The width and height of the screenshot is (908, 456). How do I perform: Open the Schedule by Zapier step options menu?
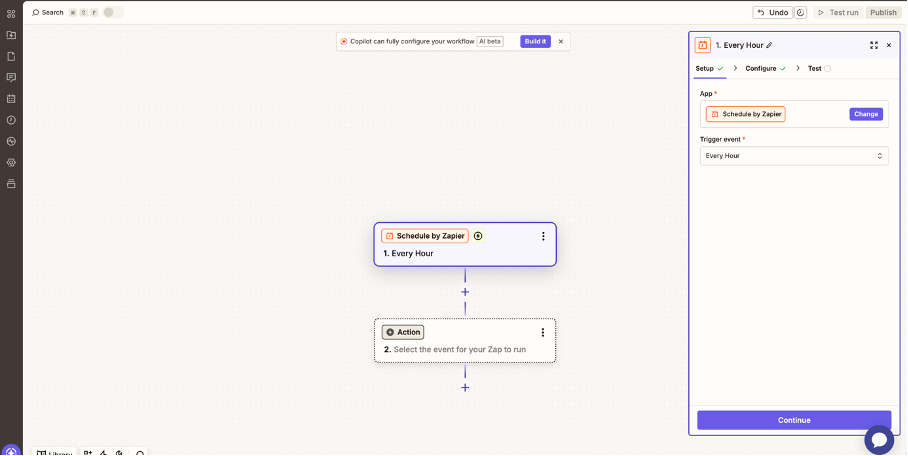[x=543, y=236]
